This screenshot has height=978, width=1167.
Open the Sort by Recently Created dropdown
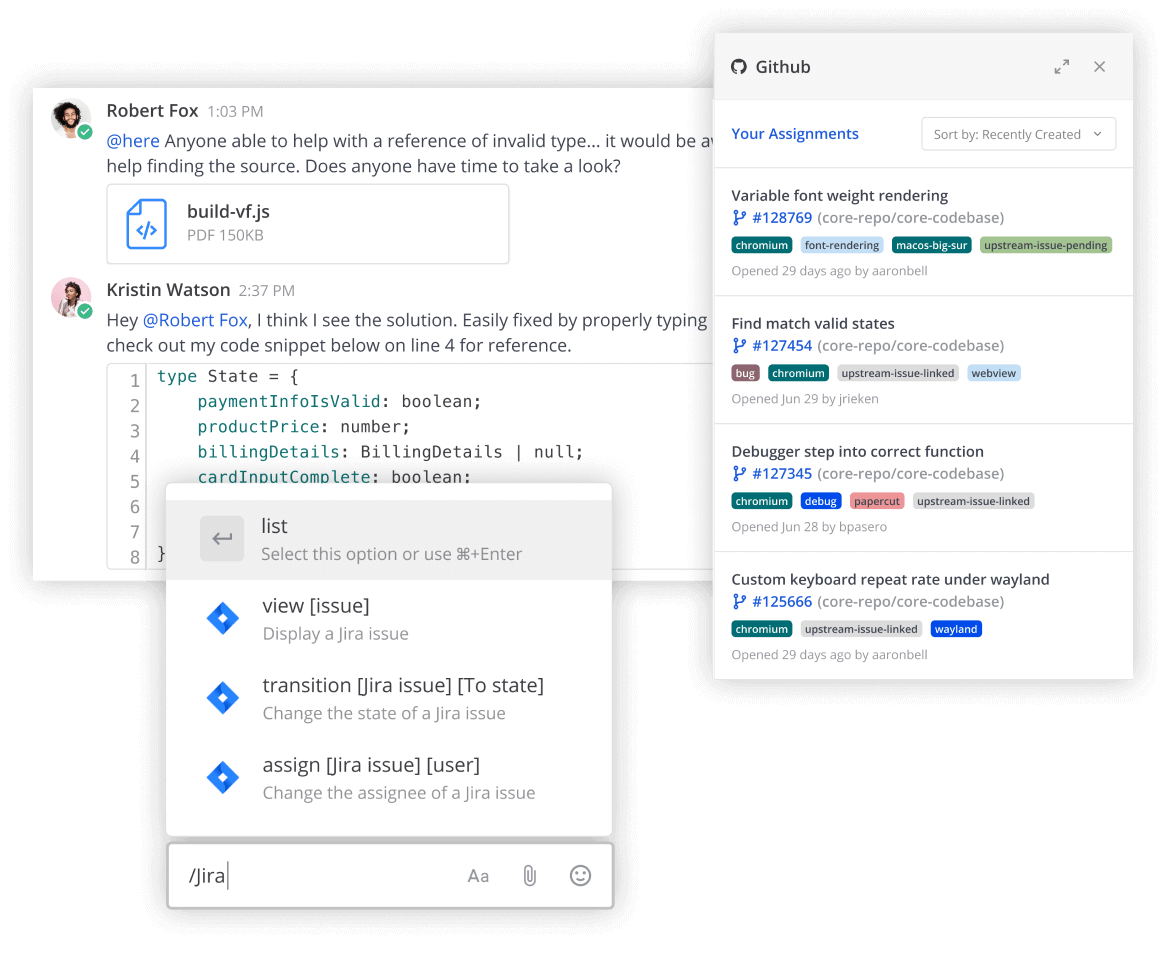[x=1018, y=134]
